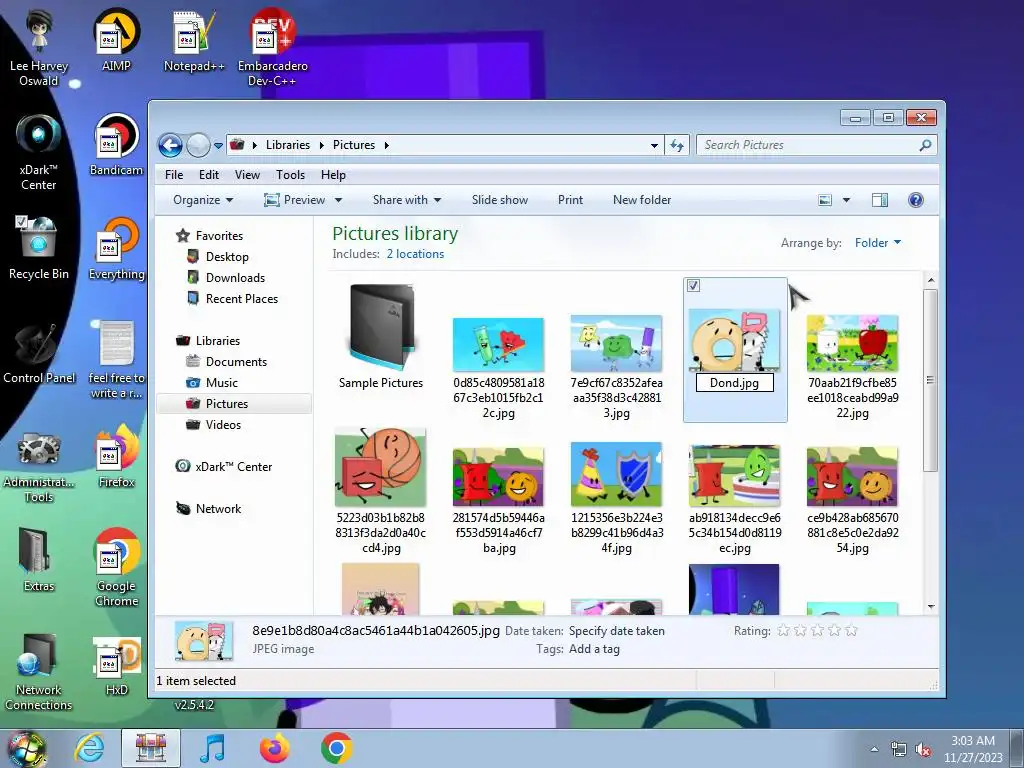Open the Arrange by Folder dropdown

pyautogui.click(x=878, y=243)
